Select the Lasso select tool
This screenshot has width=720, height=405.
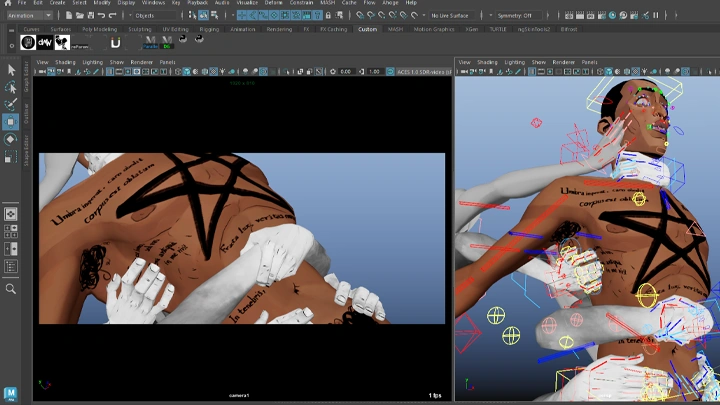(11, 87)
